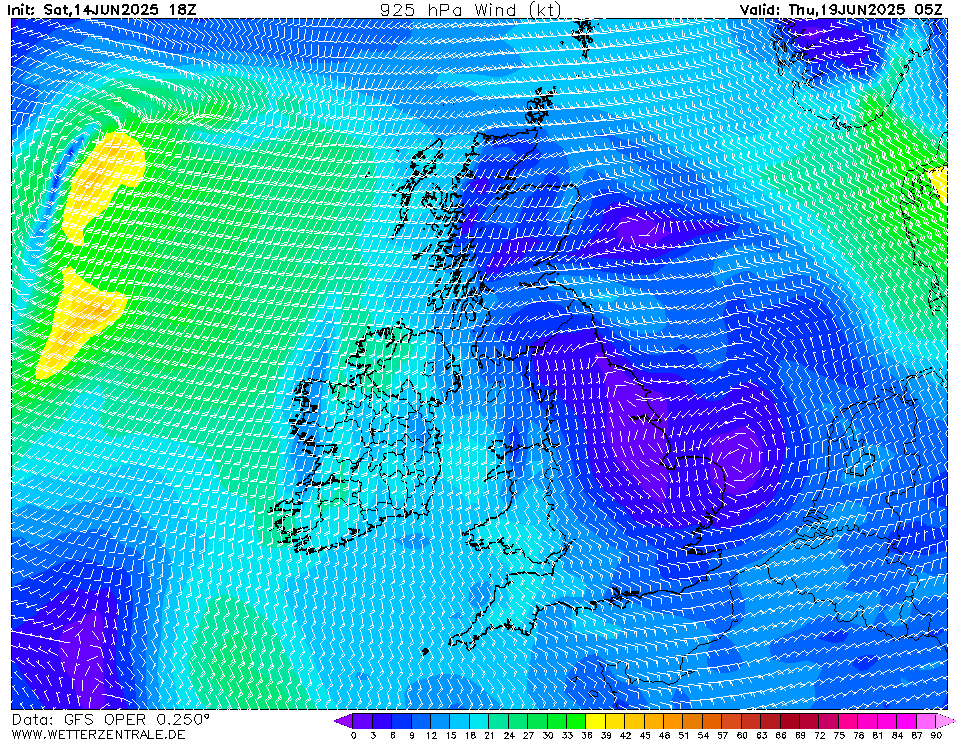The height and width of the screenshot is (741, 959).
Task: Select the magenta swatch between 84 and 87
Action: coord(906,721)
